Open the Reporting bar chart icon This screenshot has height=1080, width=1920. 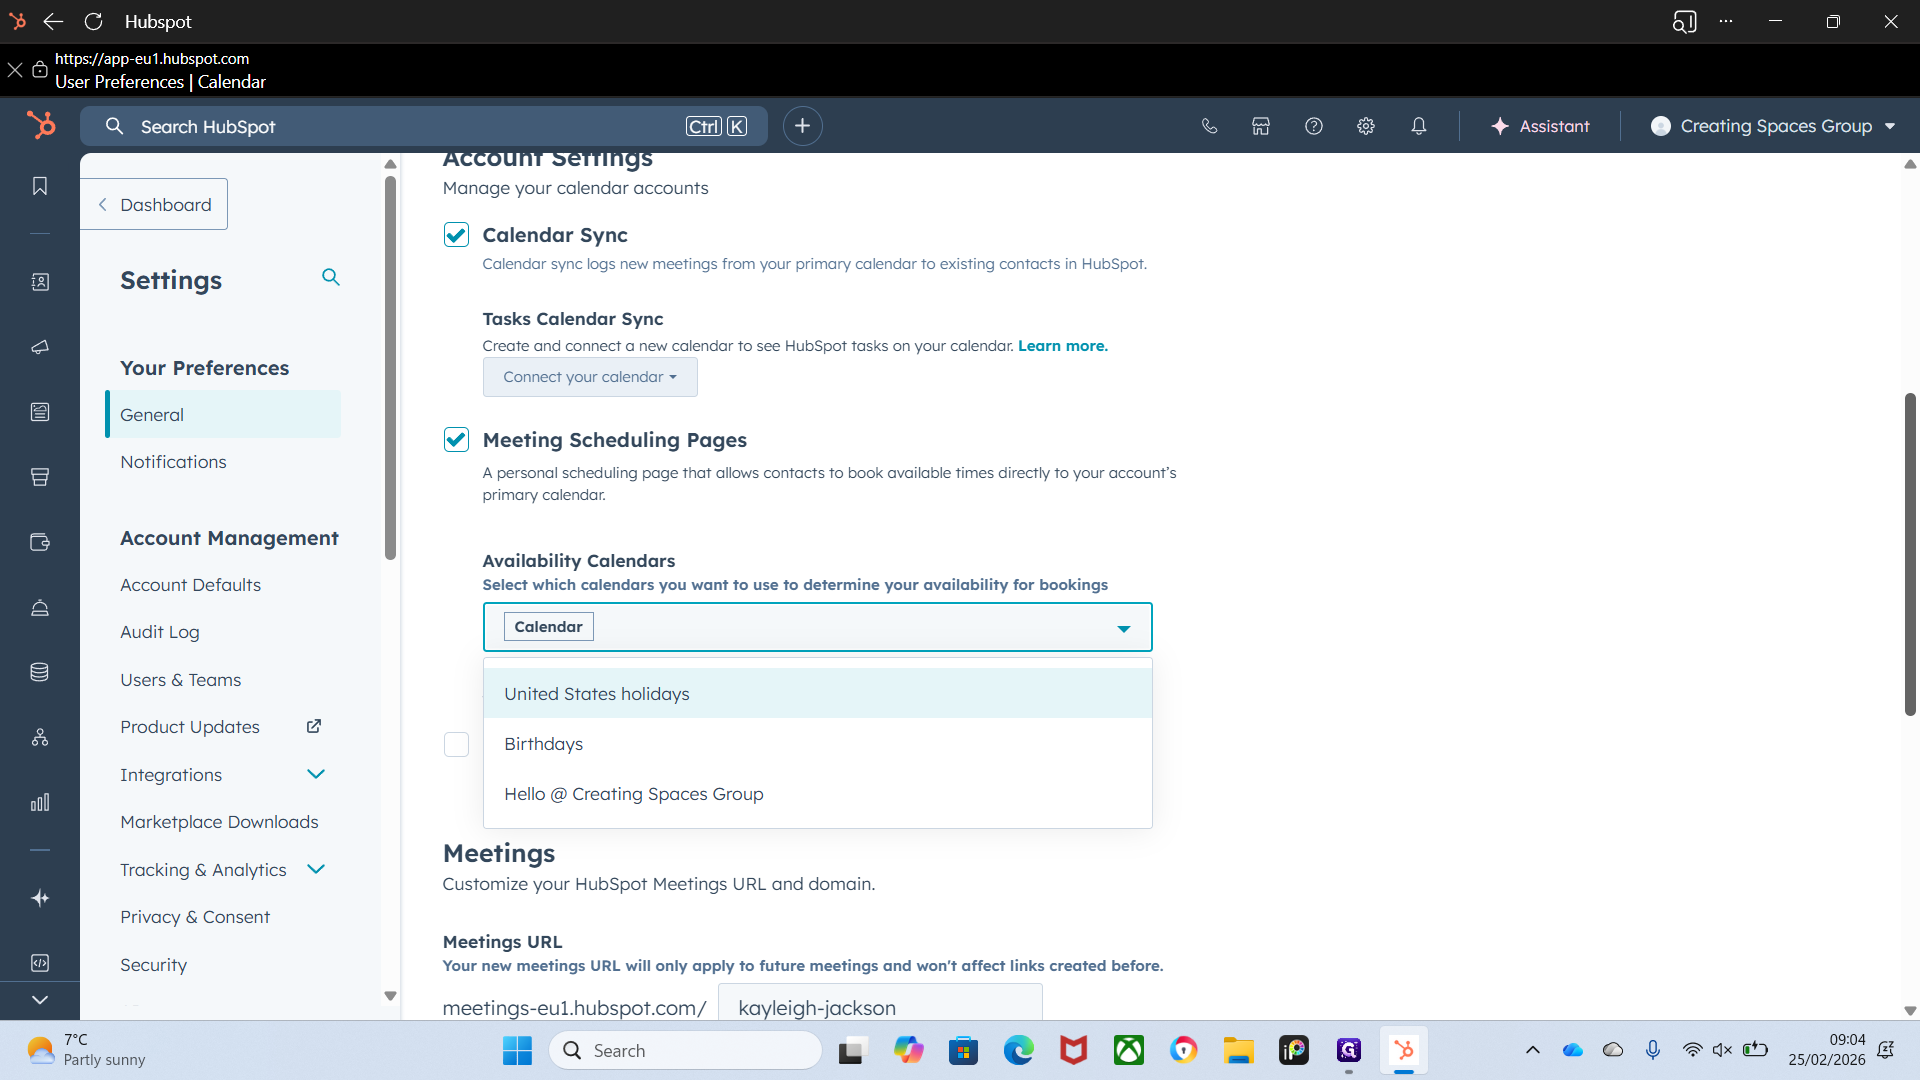pyautogui.click(x=40, y=802)
